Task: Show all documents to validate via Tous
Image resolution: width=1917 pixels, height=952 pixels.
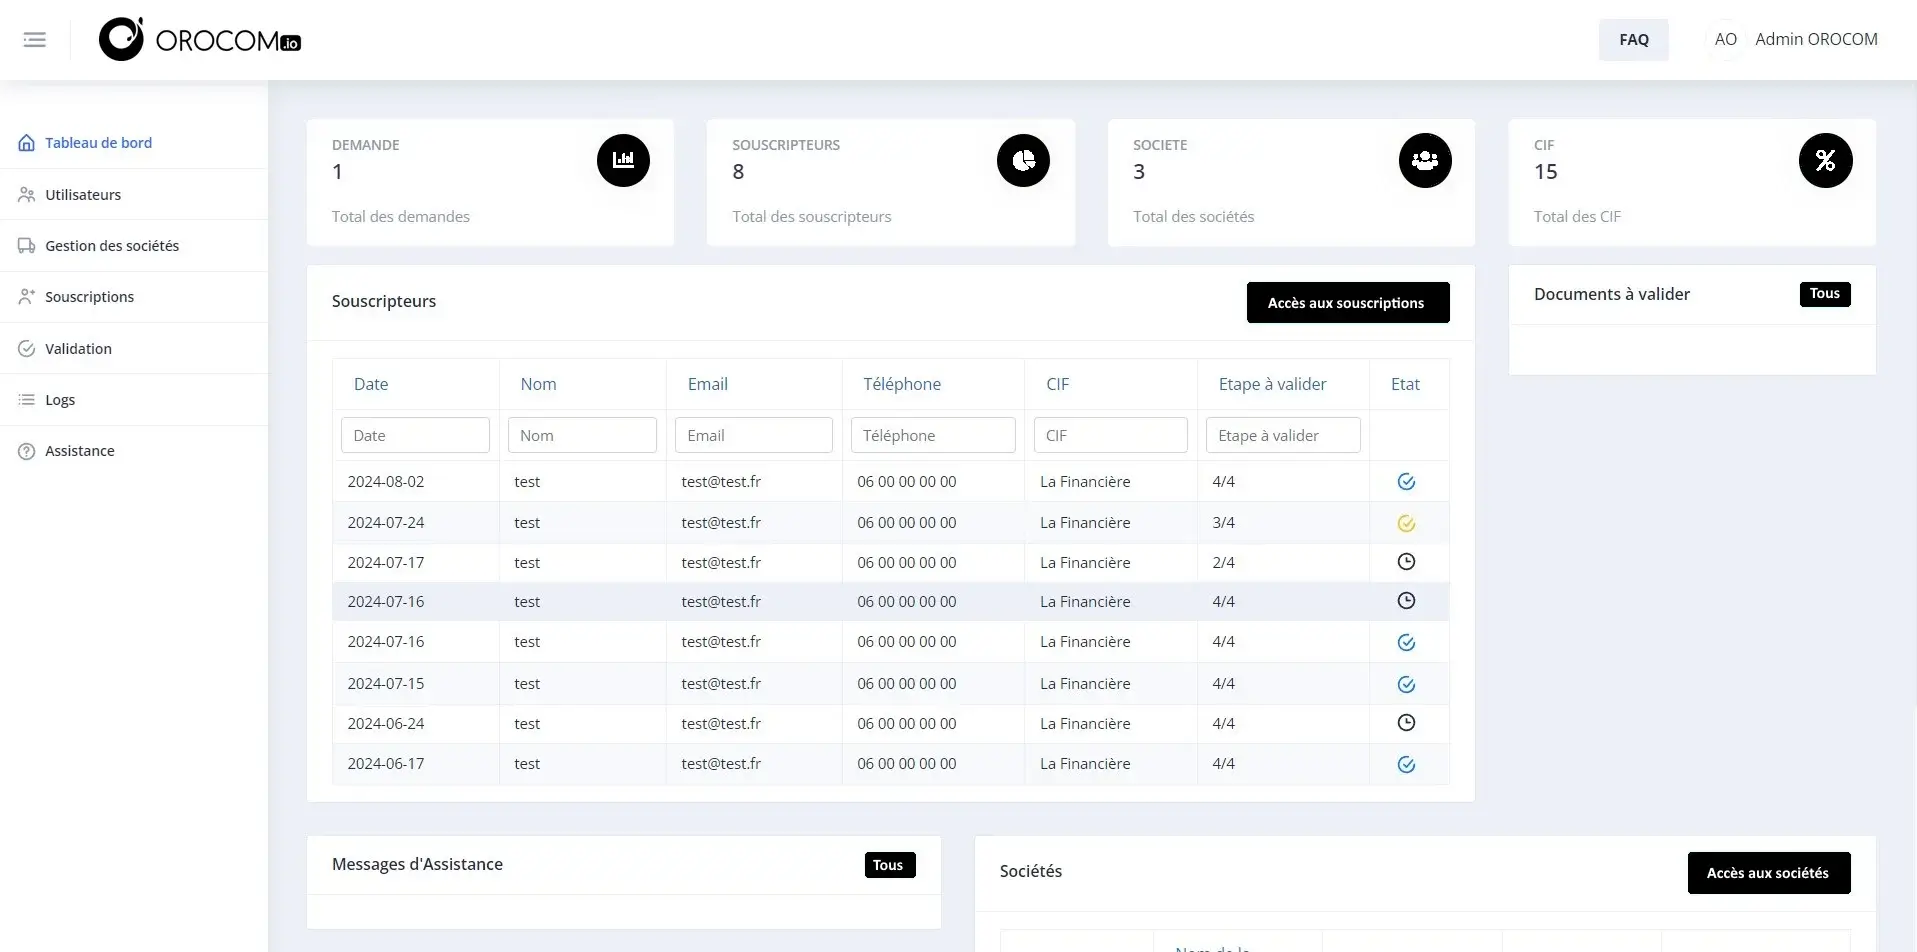Action: point(1824,294)
